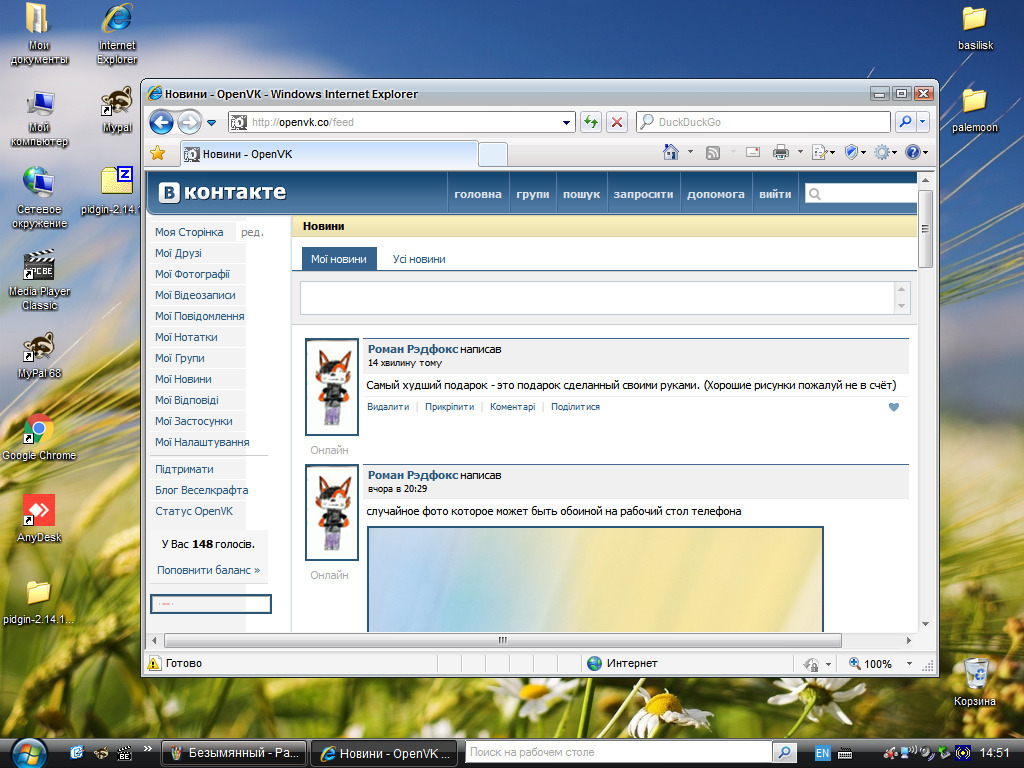The image size is (1024, 768).
Task: Click the OpenVK header search field
Action: click(861, 194)
